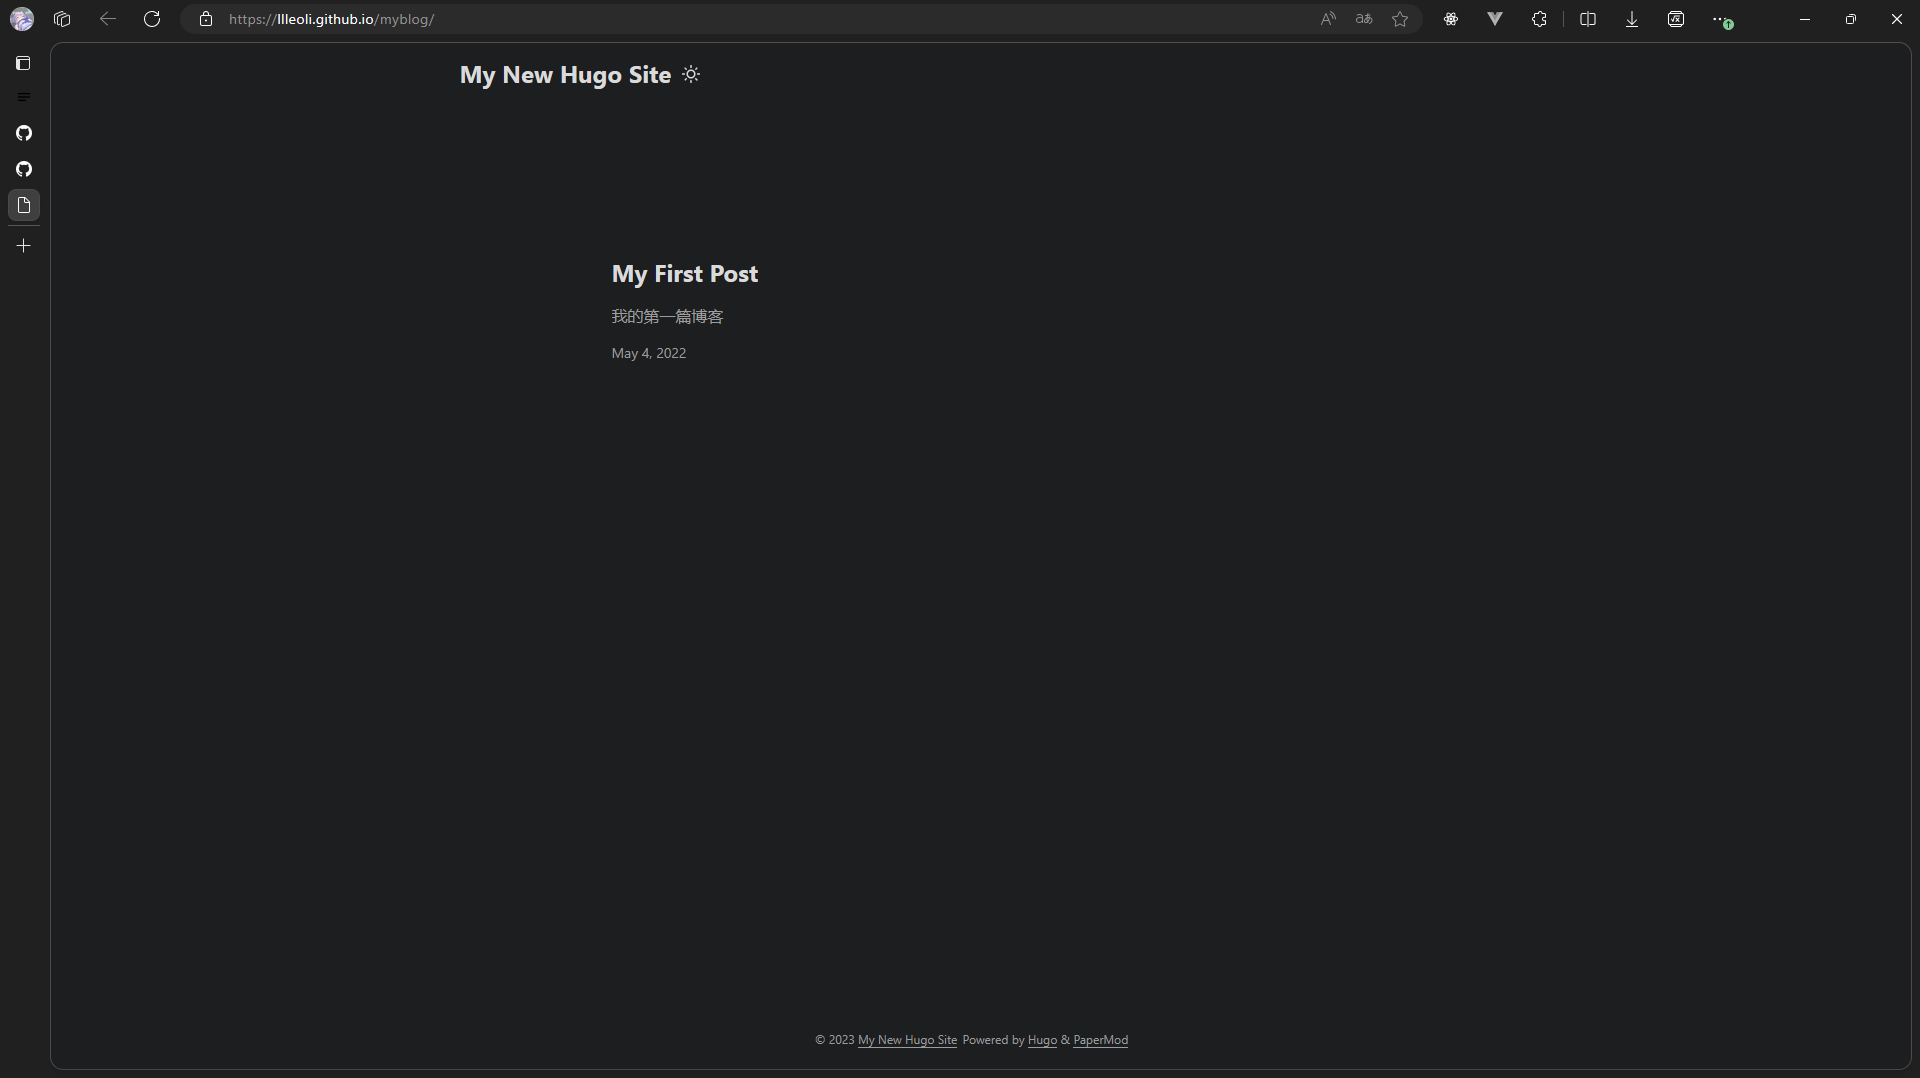This screenshot has height=1078, width=1920.
Task: Open a new tab with plus
Action: [x=24, y=245]
